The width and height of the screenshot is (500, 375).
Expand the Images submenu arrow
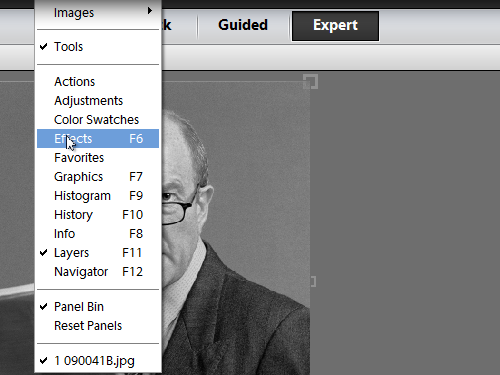pyautogui.click(x=150, y=11)
